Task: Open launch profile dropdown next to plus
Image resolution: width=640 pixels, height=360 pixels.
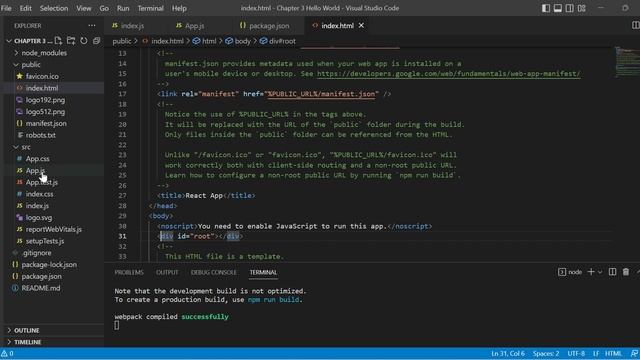Action: pyautogui.click(x=600, y=272)
